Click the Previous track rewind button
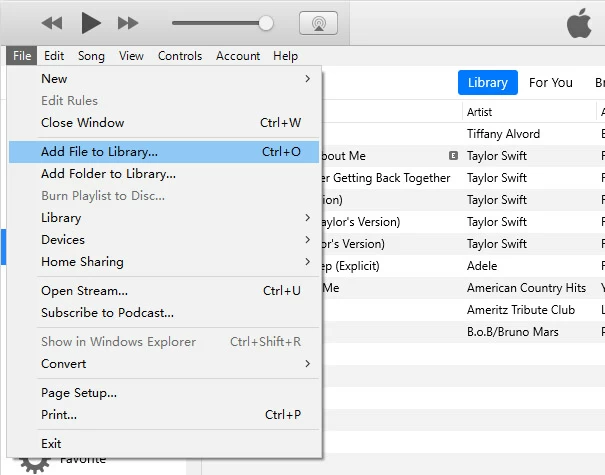 (52, 22)
